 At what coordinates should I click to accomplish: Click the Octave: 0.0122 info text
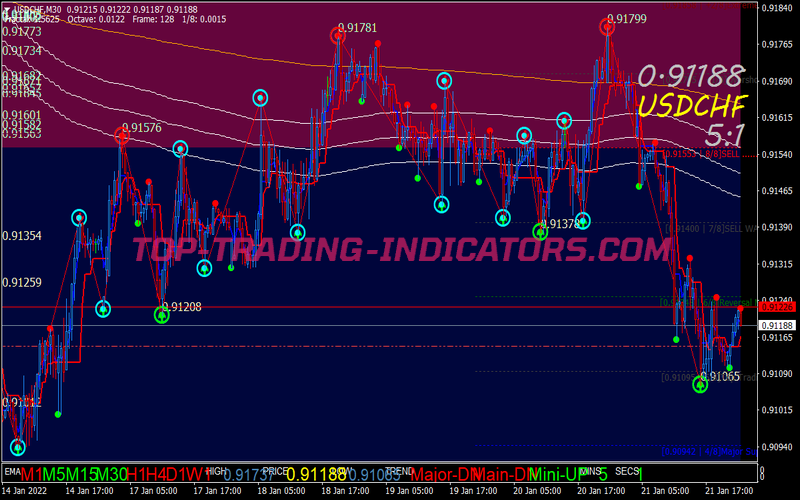point(96,19)
